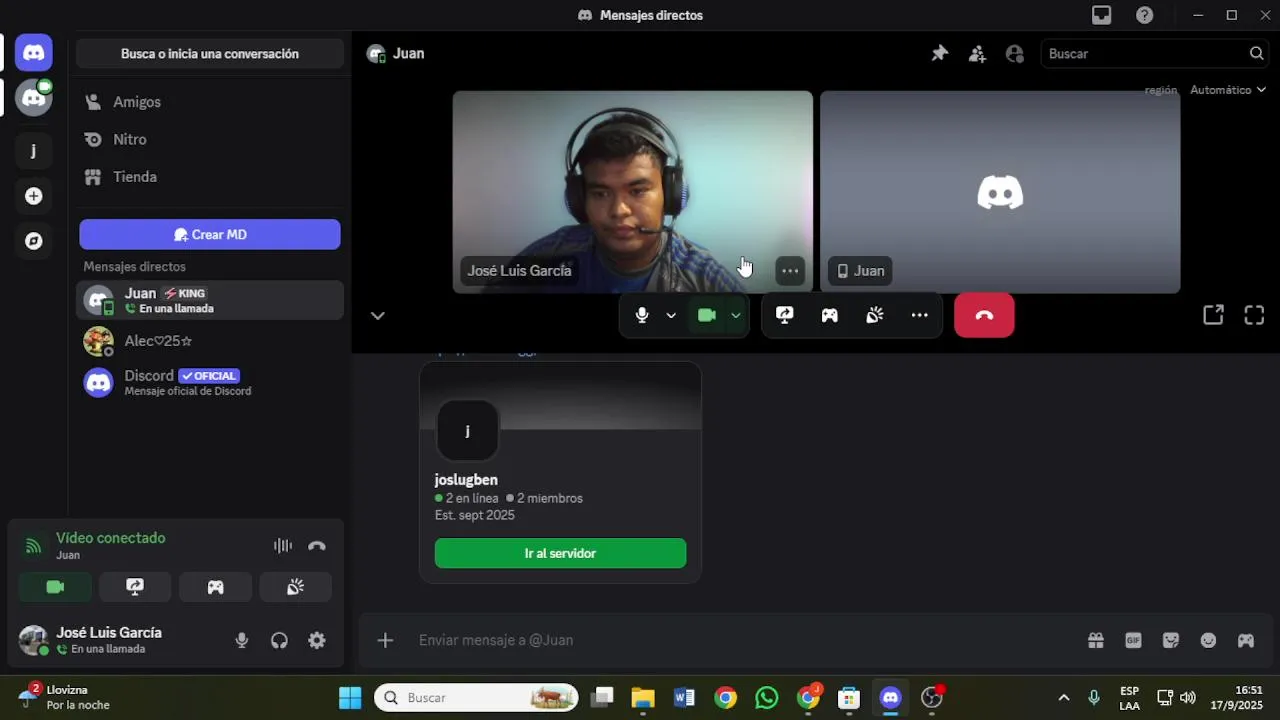Screen dimensions: 1280x720
Task: Expand camera device options arrow
Action: click(736, 315)
